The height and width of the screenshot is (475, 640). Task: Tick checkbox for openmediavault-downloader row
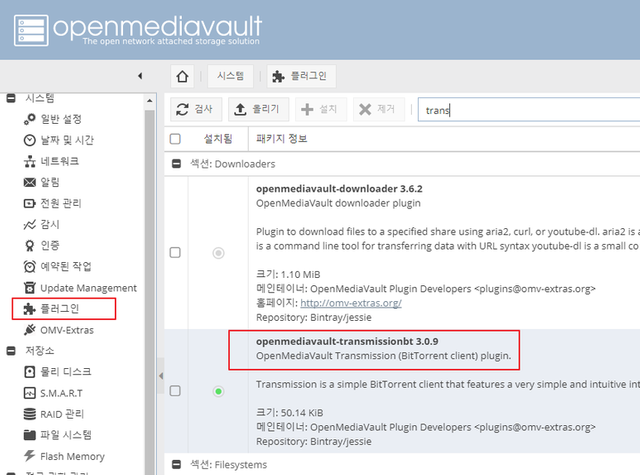click(175, 253)
